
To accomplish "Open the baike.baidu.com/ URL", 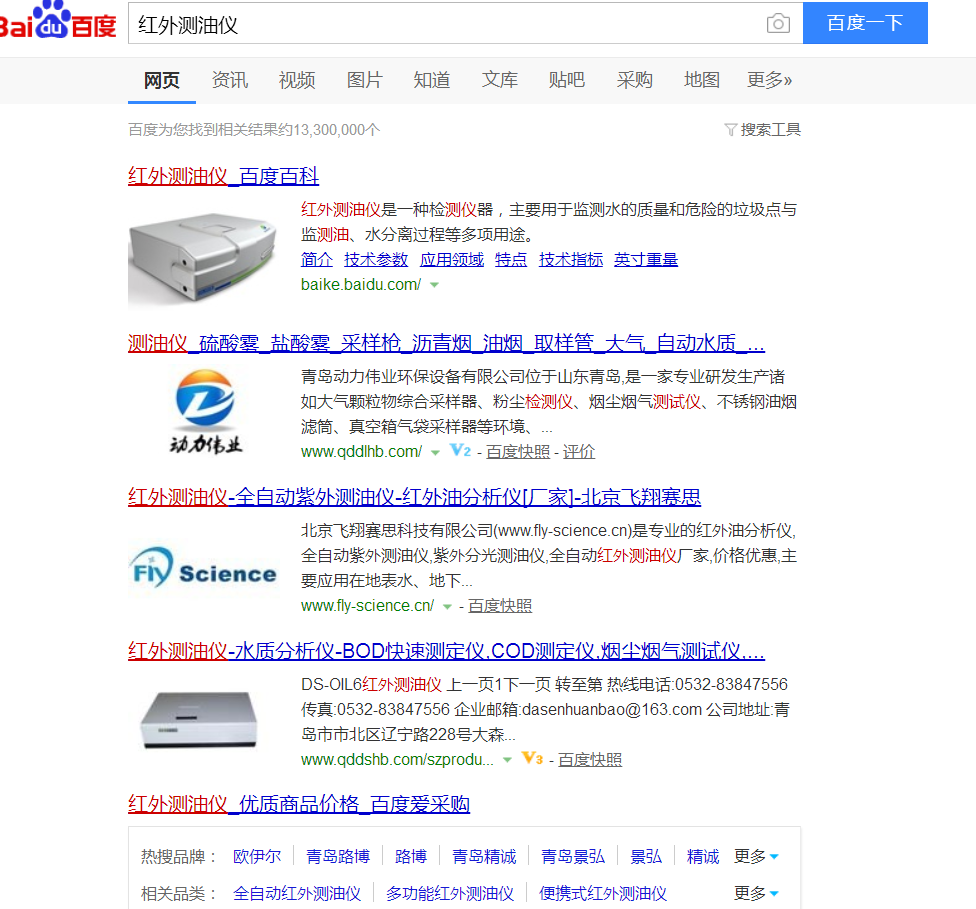I will point(361,285).
